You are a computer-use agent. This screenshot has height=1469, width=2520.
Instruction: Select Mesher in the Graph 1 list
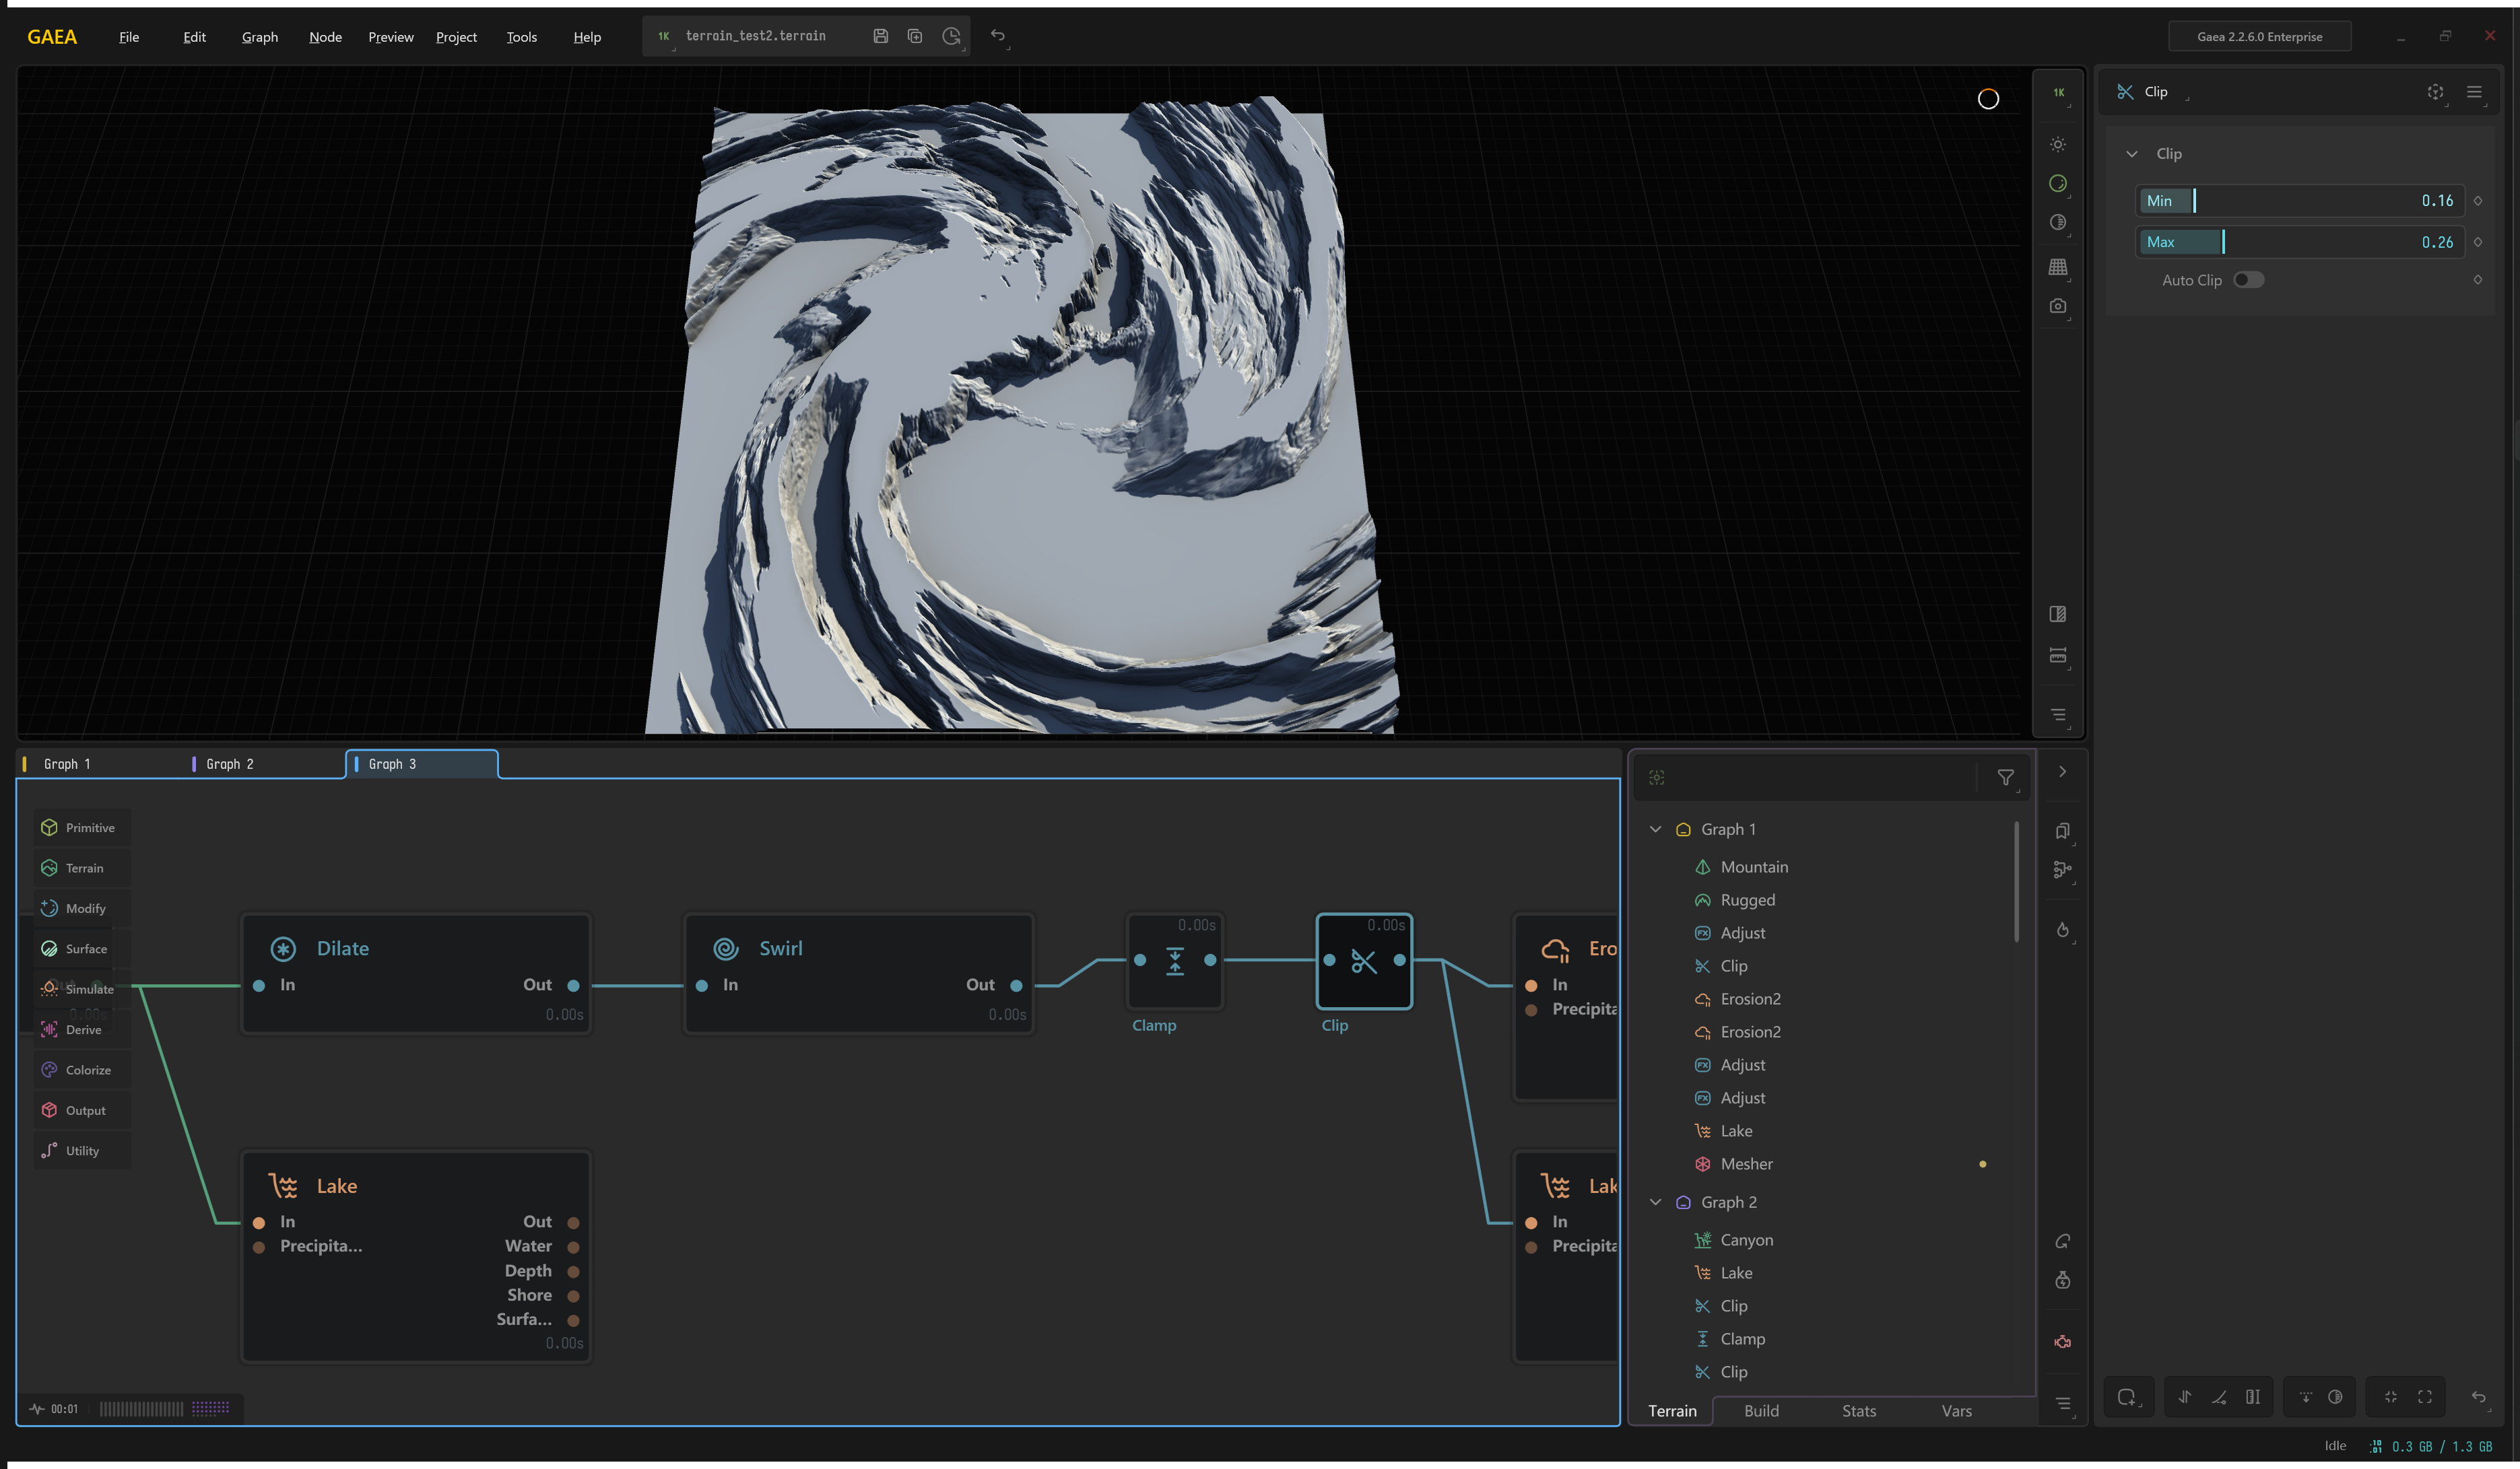tap(1745, 1164)
